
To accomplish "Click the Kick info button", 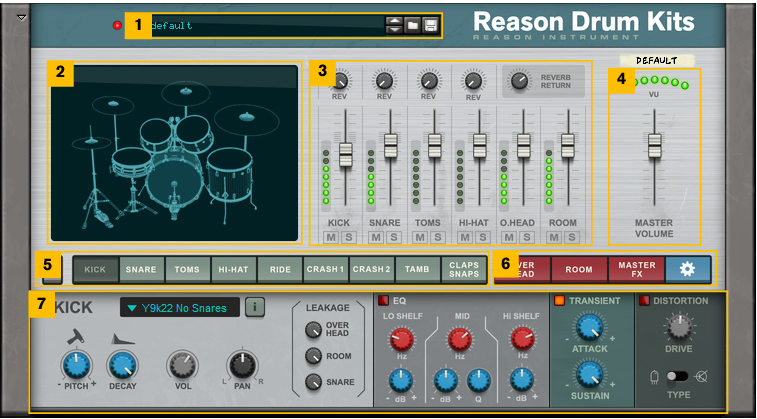I will [x=254, y=307].
